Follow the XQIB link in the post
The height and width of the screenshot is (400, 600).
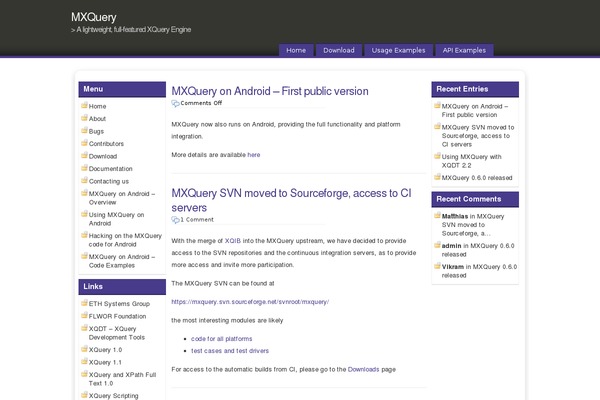click(x=233, y=241)
